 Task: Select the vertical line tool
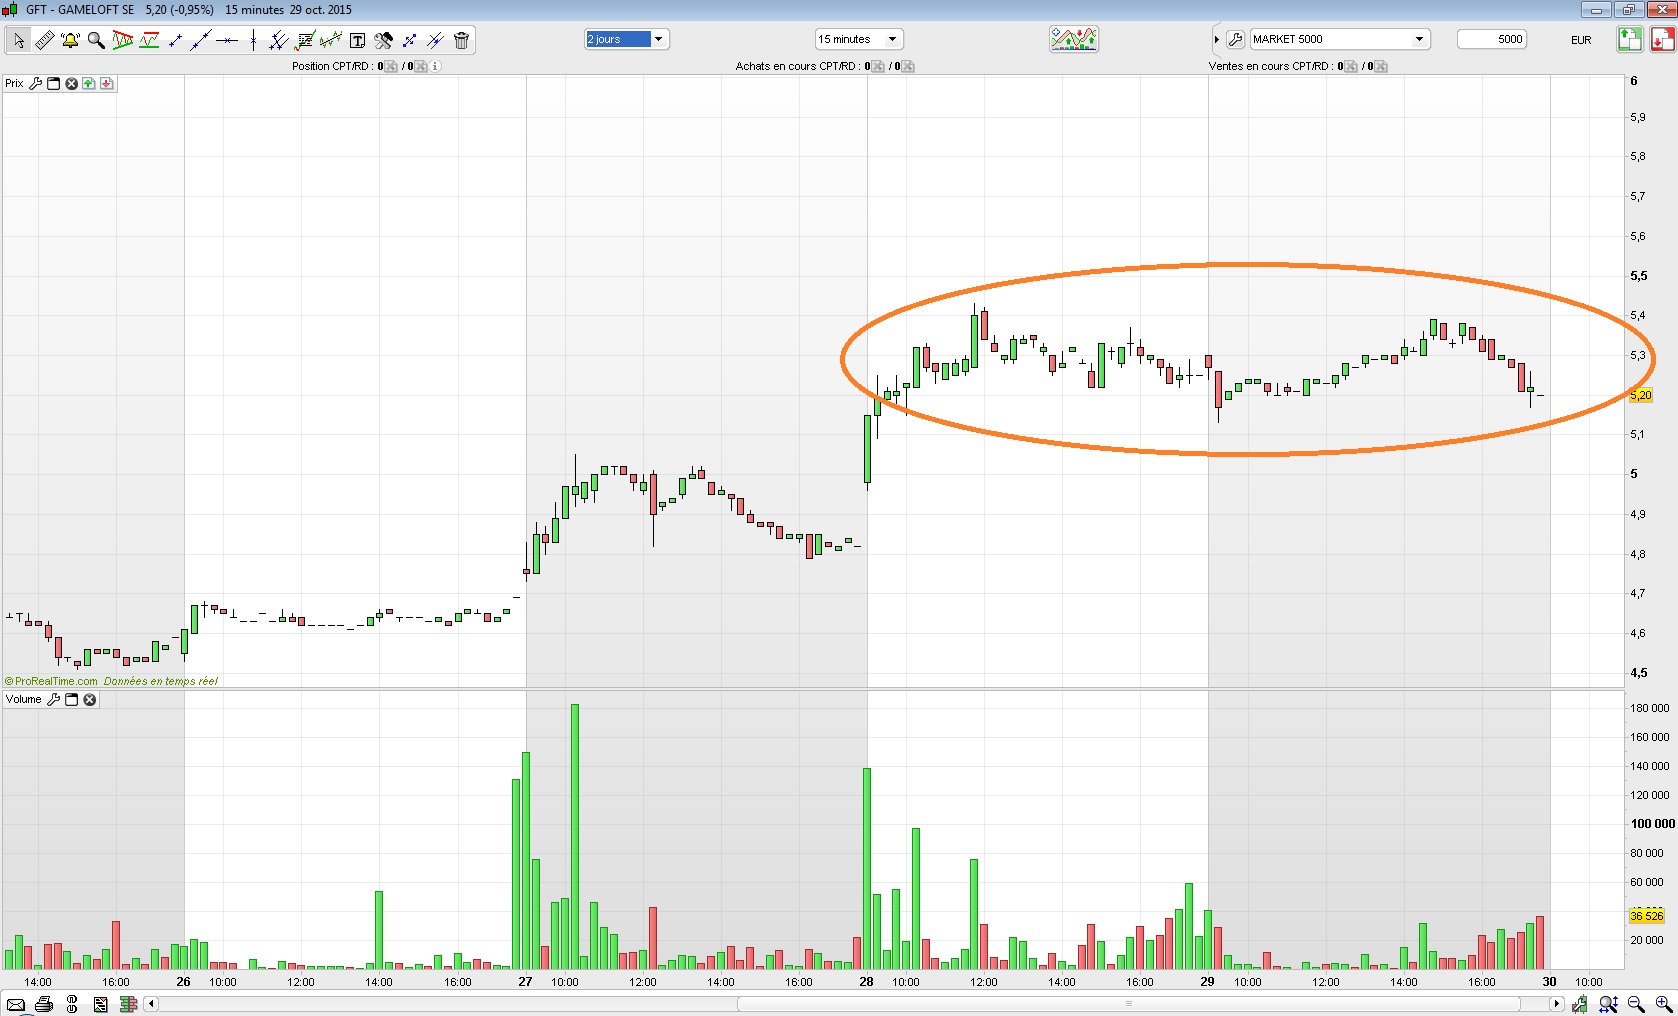click(253, 40)
